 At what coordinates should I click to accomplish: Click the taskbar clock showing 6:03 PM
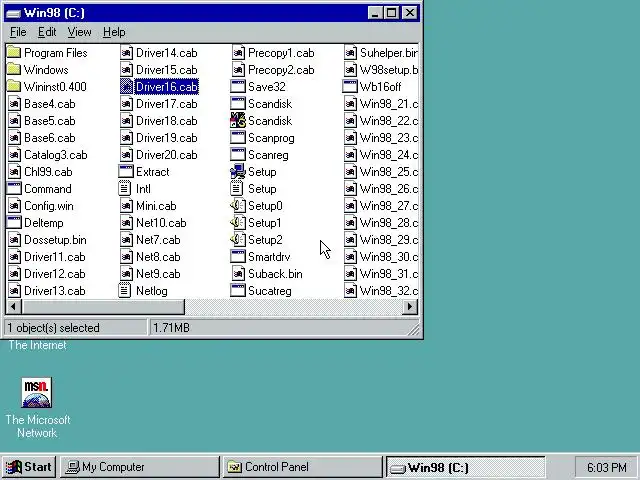[x=607, y=467]
